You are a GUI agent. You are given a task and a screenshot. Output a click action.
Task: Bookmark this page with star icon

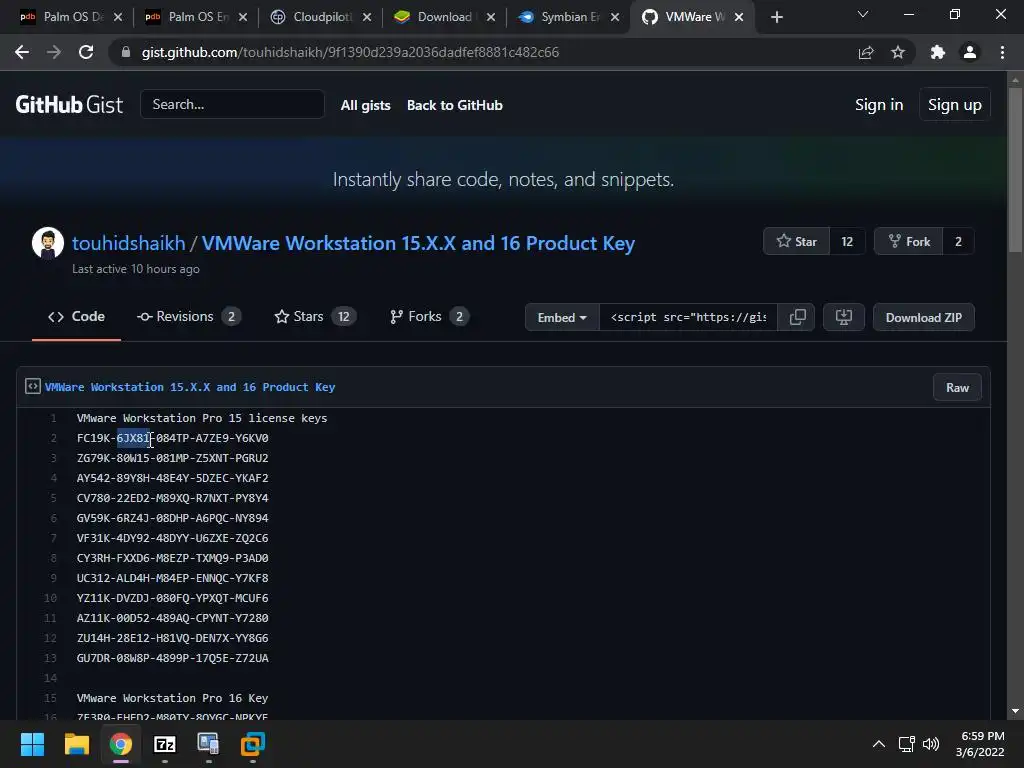coord(898,52)
